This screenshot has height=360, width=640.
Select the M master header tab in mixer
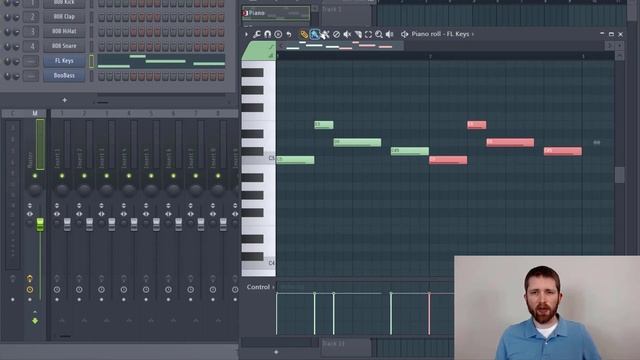tap(35, 113)
